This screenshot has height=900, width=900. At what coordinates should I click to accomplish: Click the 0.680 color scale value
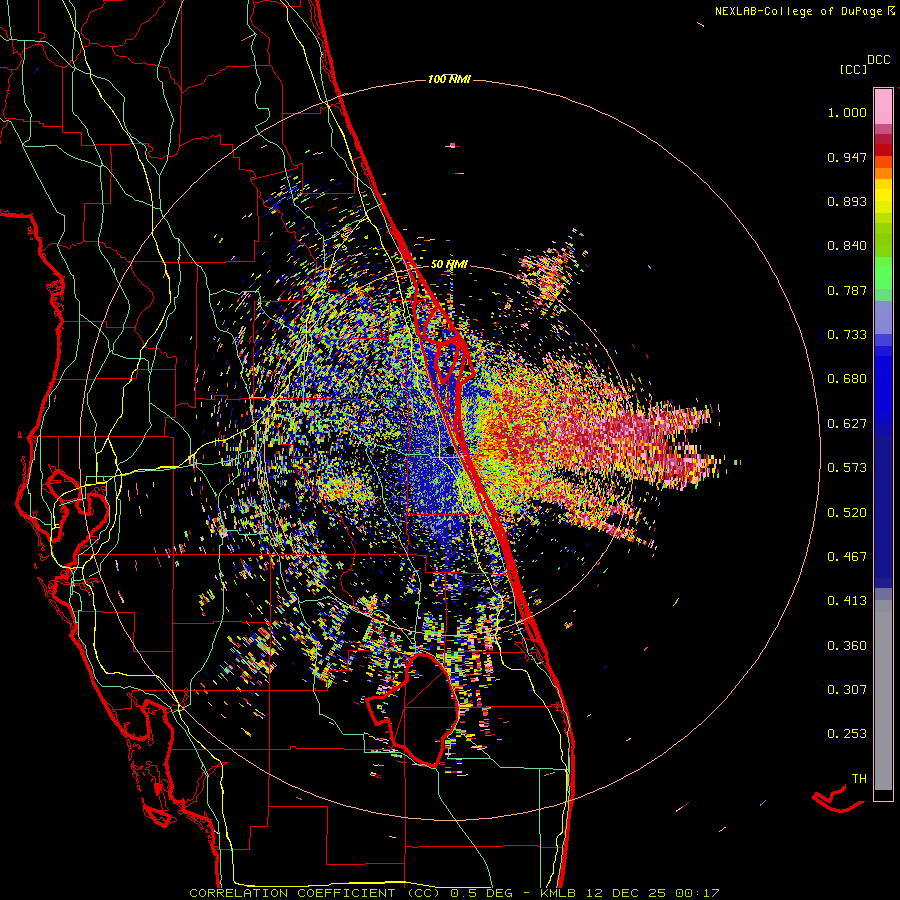(847, 379)
